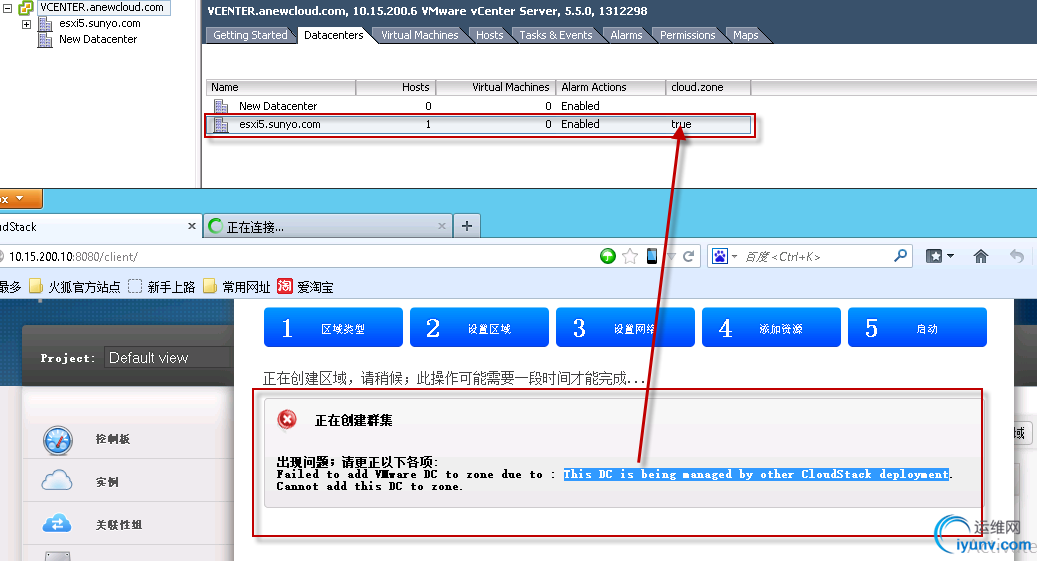Screen dimensions: 1037x561
Task: Click the address bar with 10.15.200.10:8080/client/
Action: click(298, 257)
